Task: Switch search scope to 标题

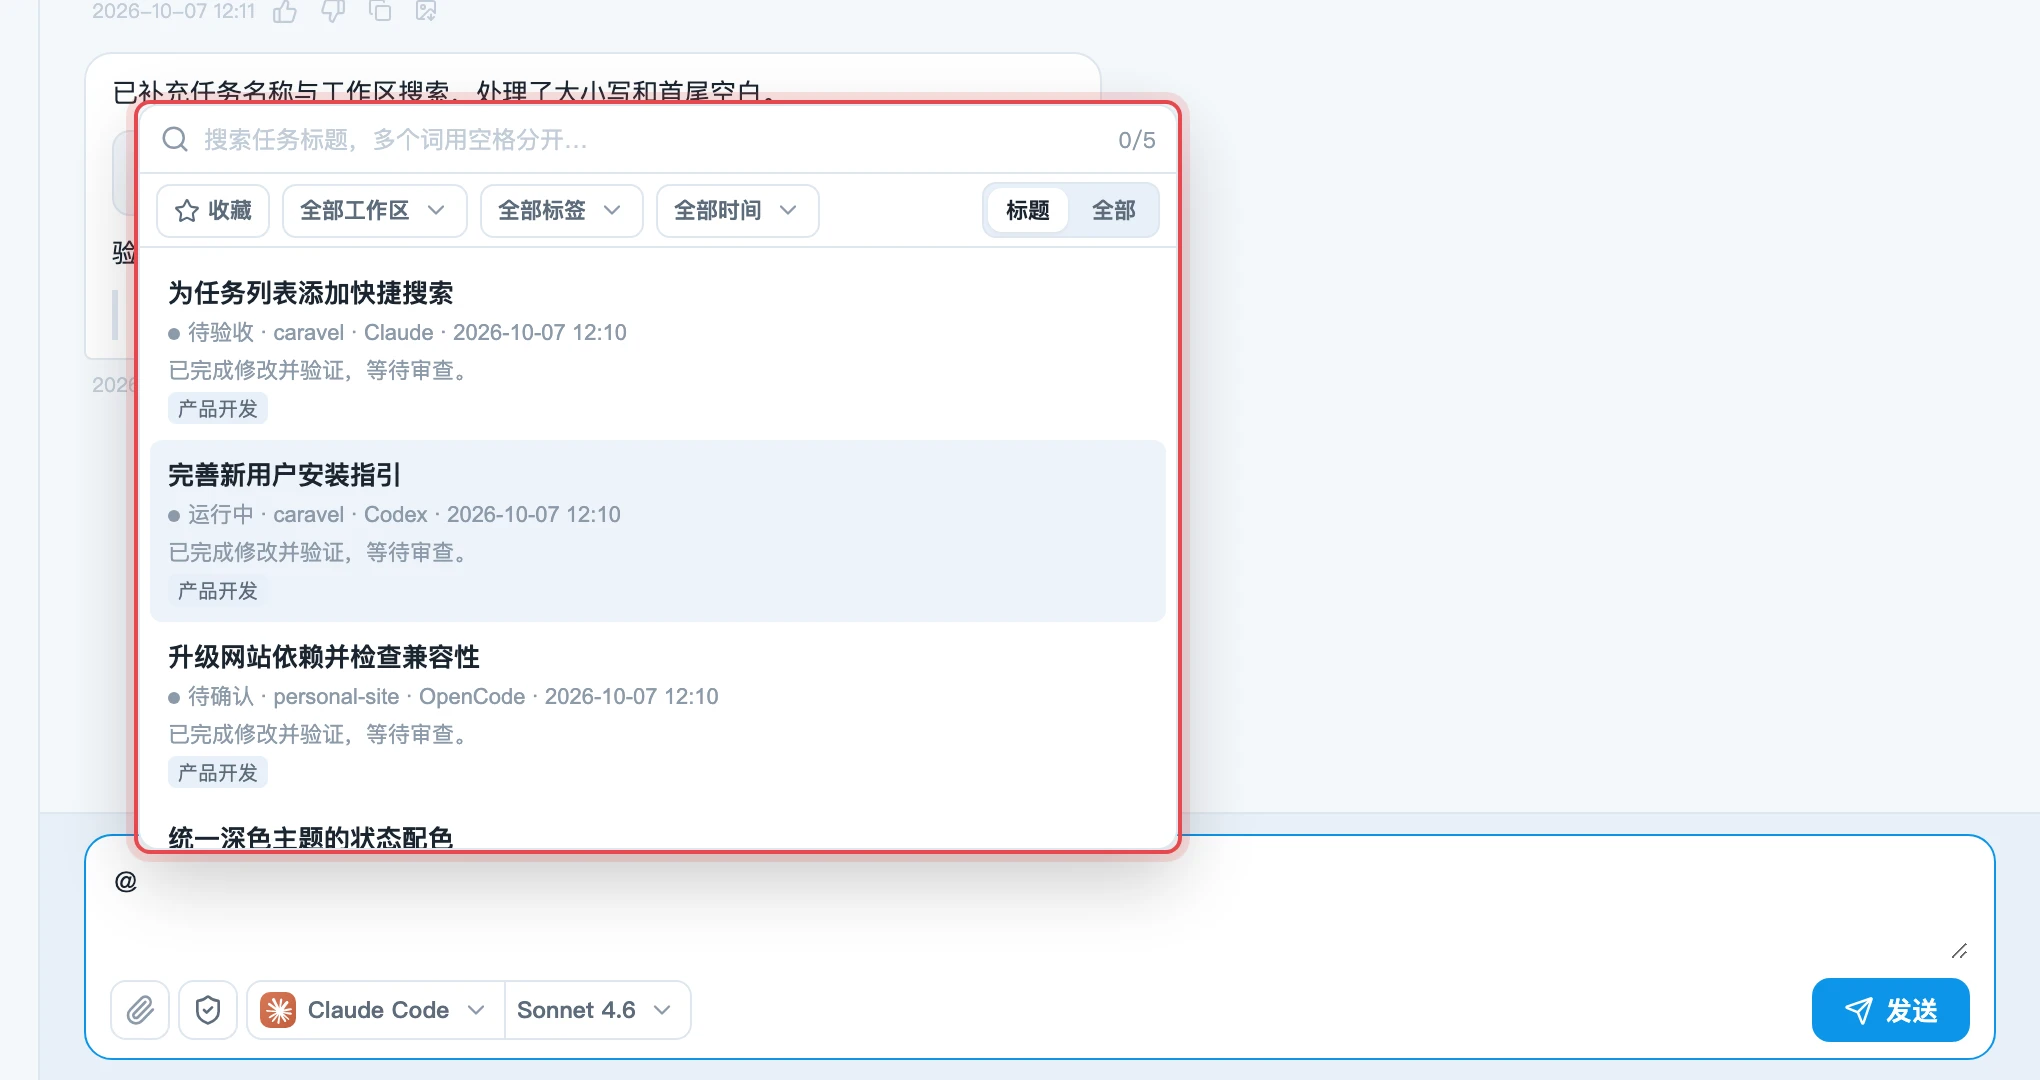Action: click(1027, 210)
